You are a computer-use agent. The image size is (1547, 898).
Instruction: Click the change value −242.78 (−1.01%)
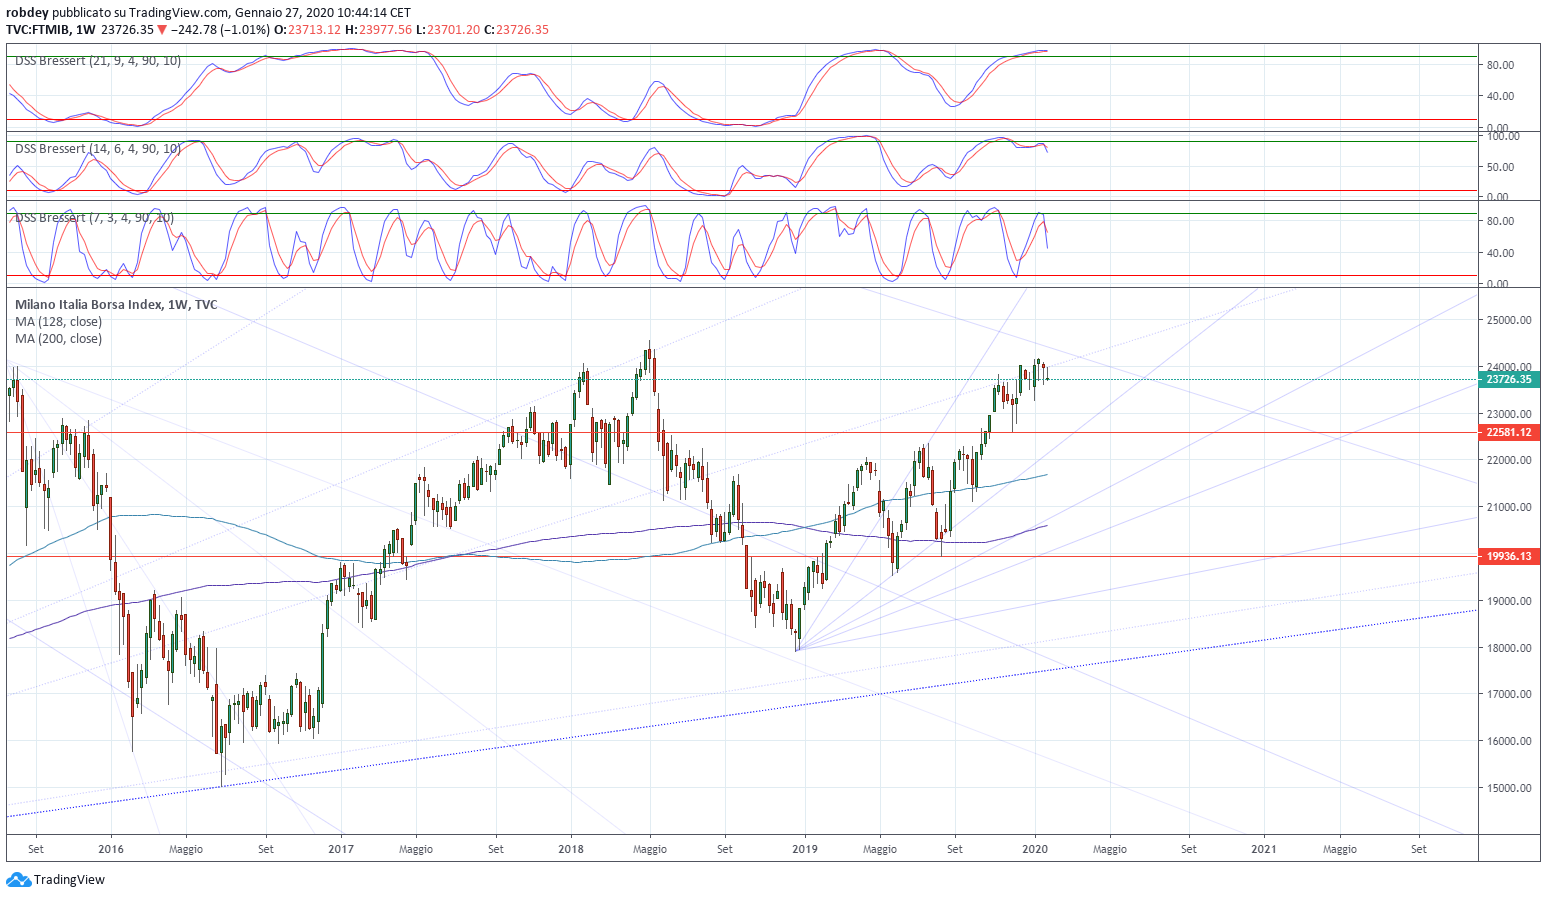[220, 30]
